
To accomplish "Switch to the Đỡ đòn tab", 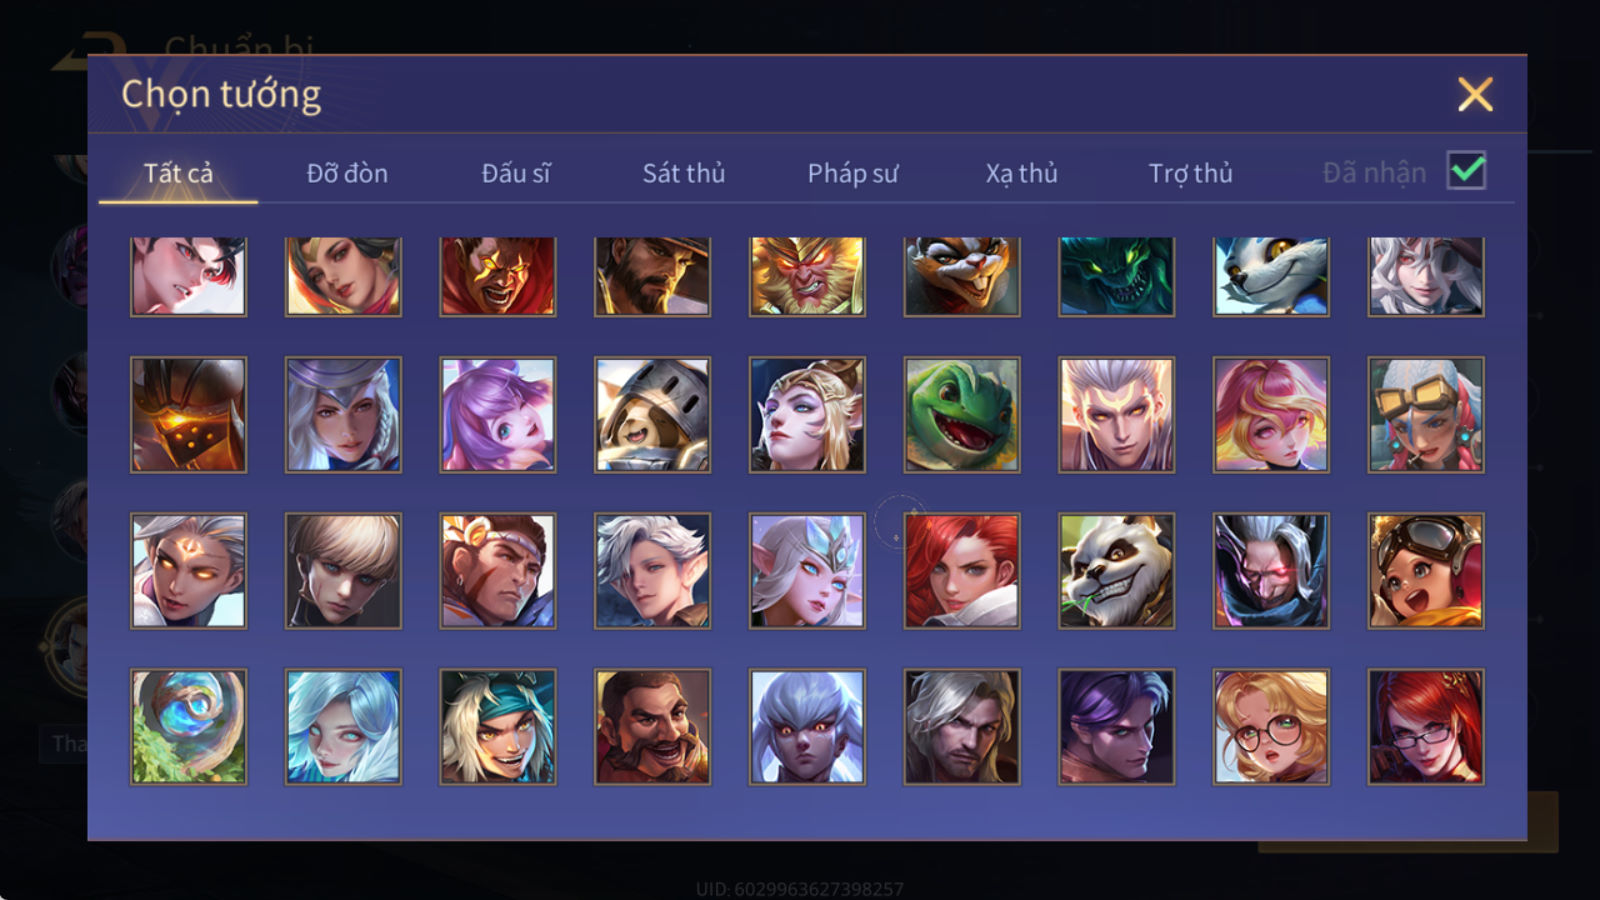I will coord(347,173).
